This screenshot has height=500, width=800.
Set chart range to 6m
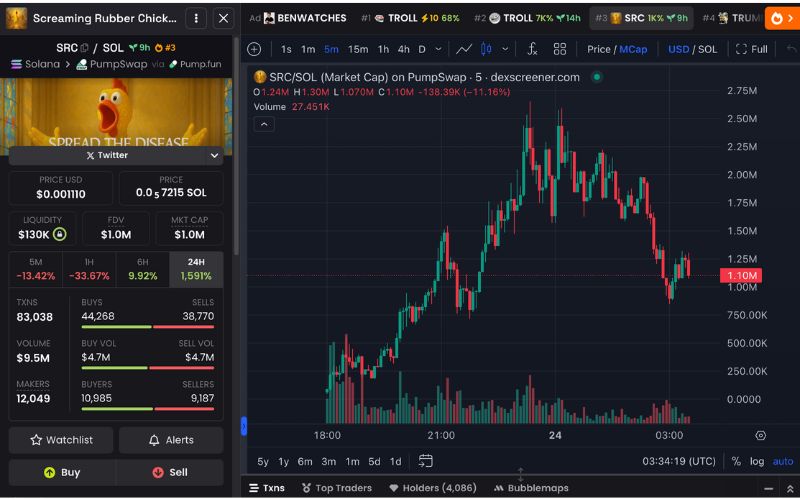(305, 461)
